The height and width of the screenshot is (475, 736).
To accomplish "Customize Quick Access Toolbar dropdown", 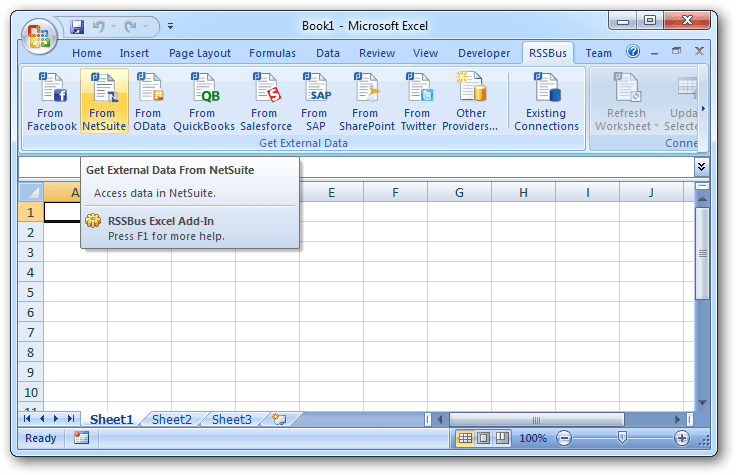I will 170,26.
